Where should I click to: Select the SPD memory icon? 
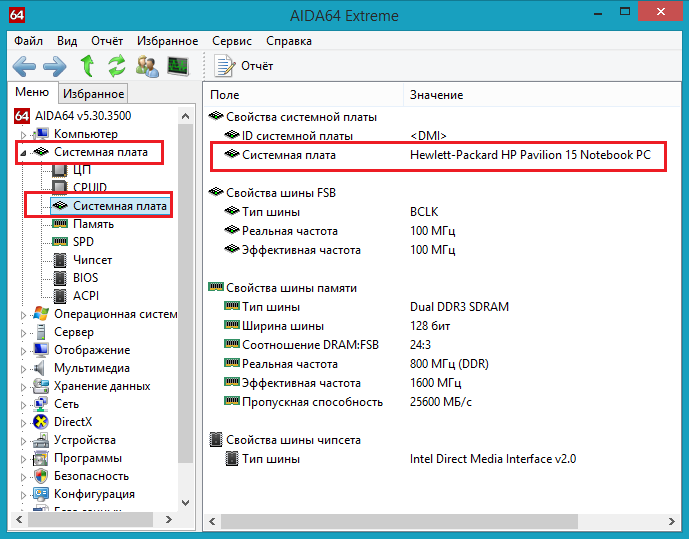[x=60, y=242]
